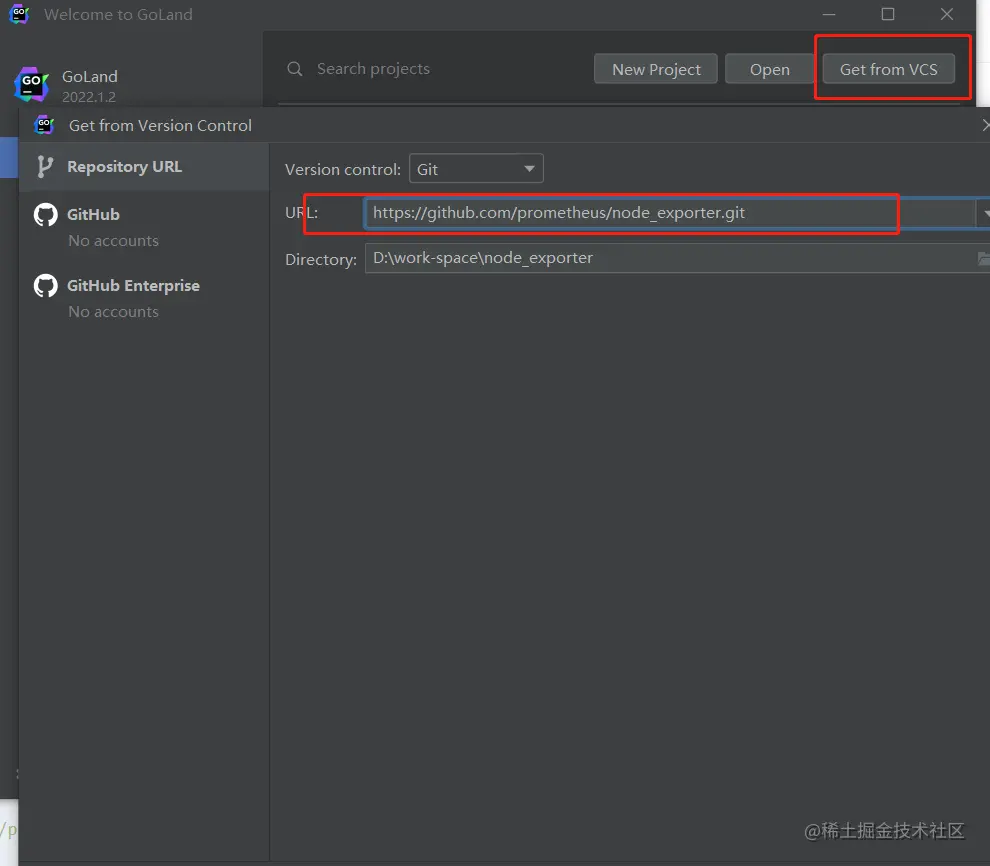Maximize the Welcome to GoLand window
This screenshot has width=990, height=866.
pyautogui.click(x=888, y=14)
